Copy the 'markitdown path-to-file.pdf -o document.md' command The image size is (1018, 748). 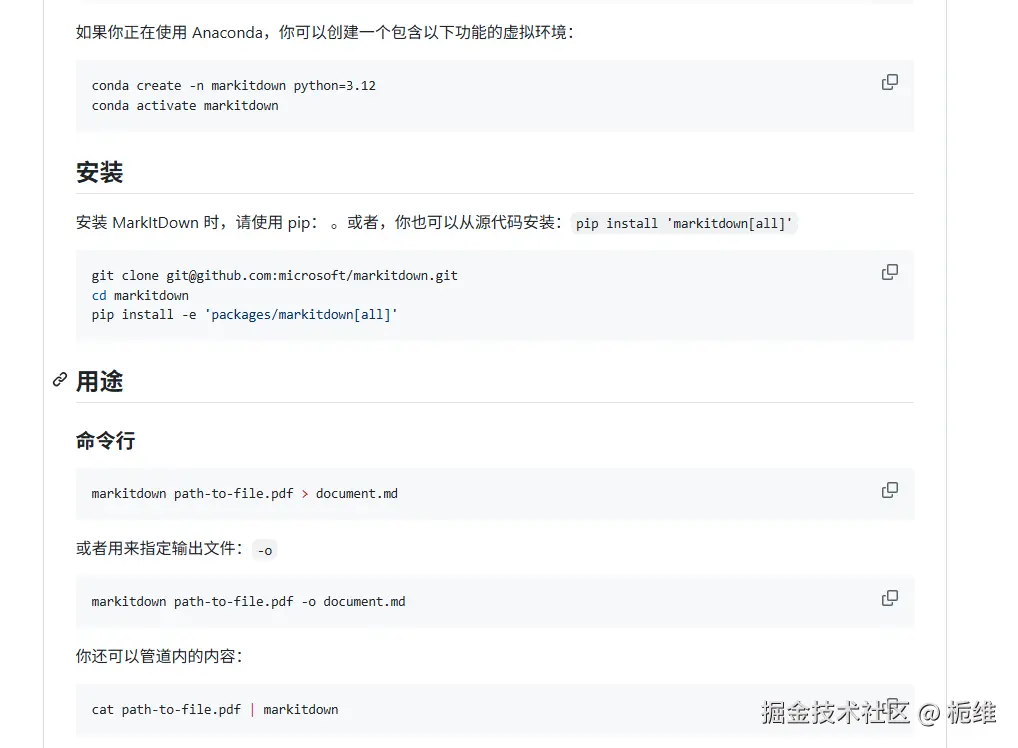889,599
